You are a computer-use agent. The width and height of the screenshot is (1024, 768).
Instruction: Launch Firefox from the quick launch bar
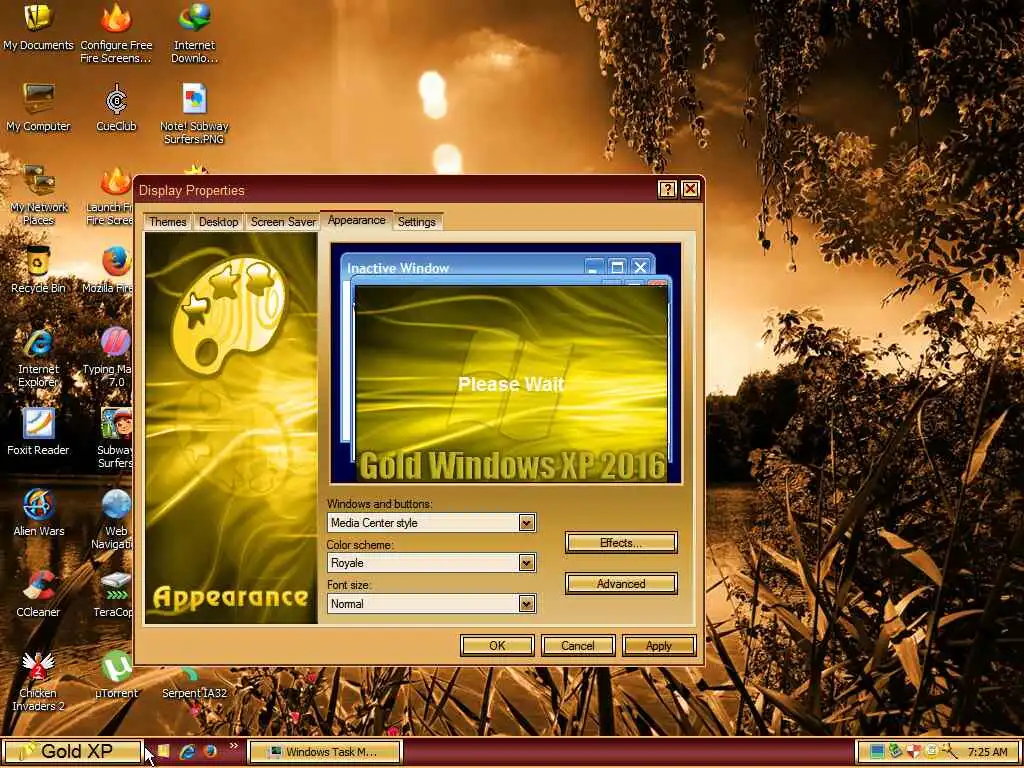coord(210,751)
